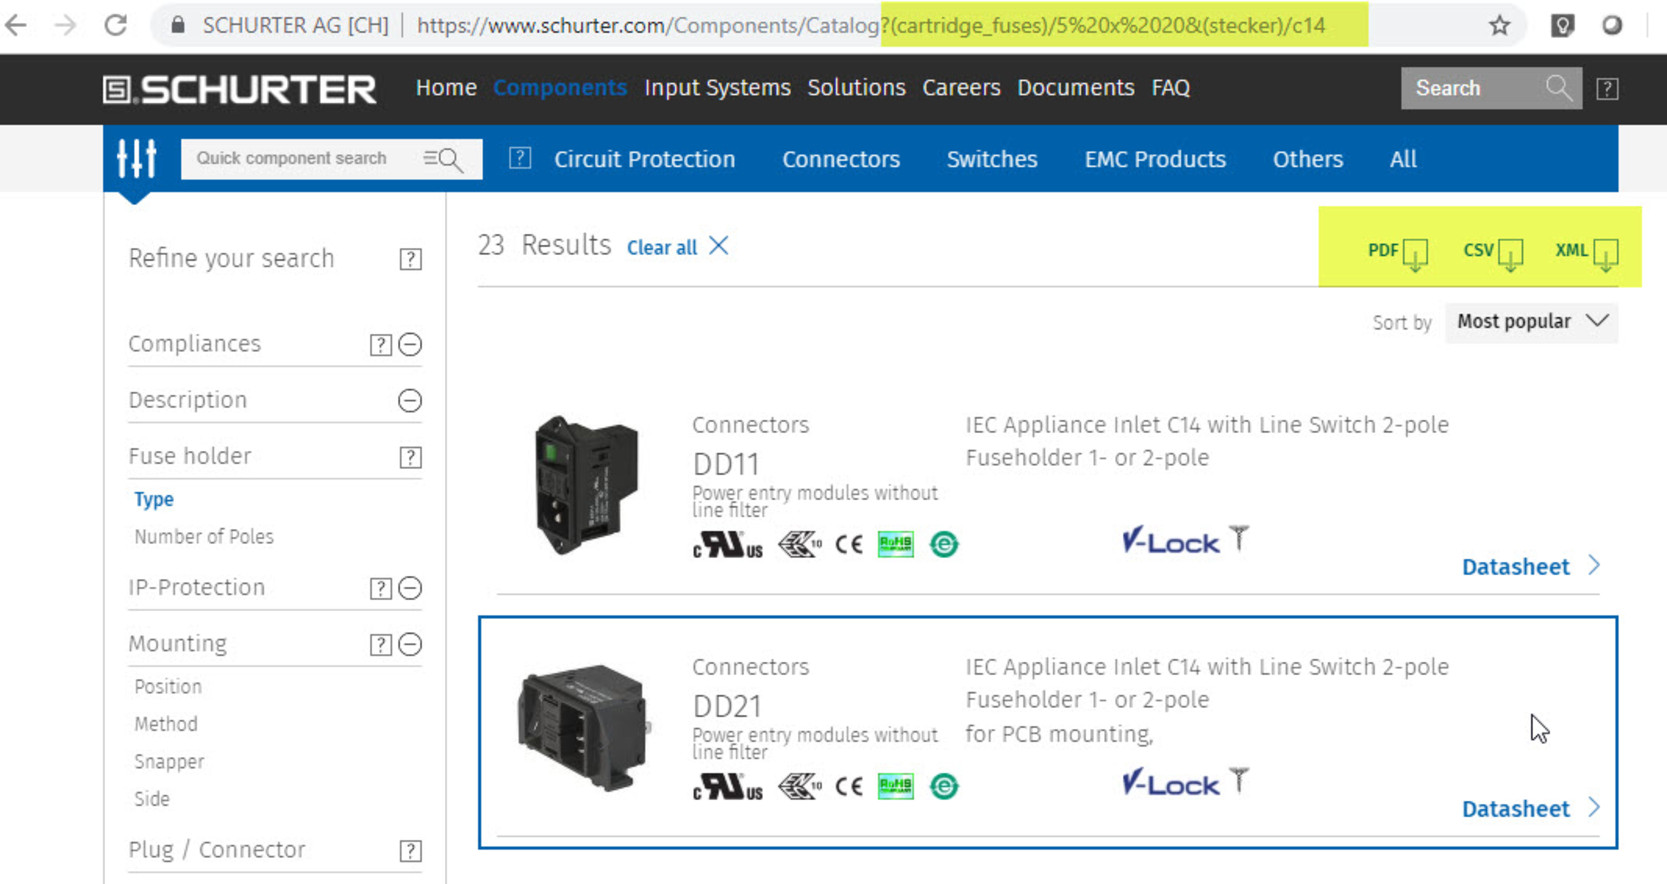This screenshot has width=1667, height=884.
Task: Open help icon for IP-Protection
Action: pos(380,589)
